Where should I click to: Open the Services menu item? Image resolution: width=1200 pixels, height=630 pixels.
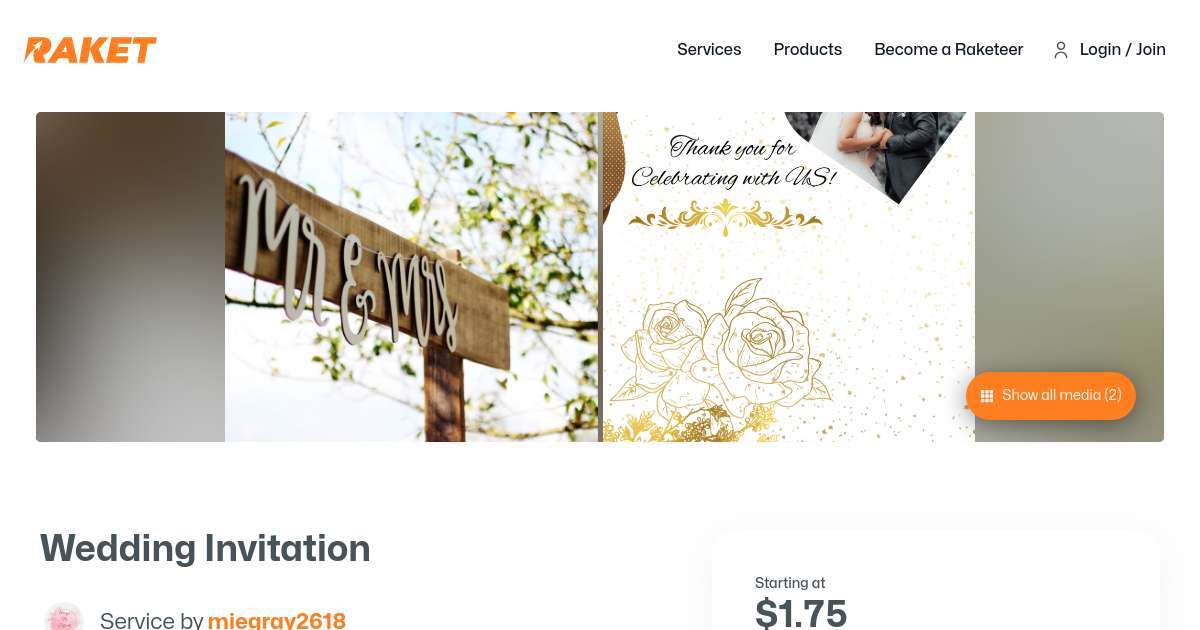(x=709, y=49)
